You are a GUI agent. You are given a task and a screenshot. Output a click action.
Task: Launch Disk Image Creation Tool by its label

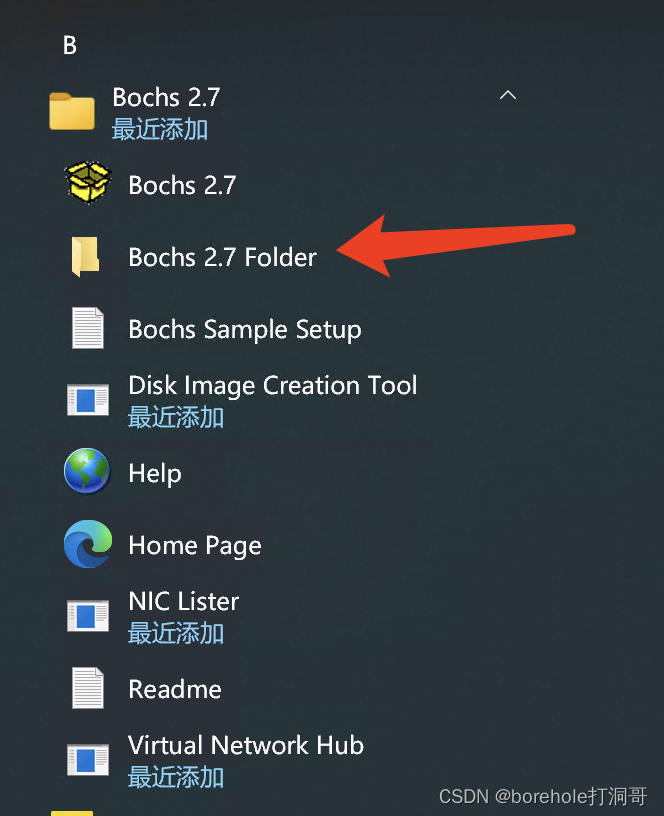(272, 386)
